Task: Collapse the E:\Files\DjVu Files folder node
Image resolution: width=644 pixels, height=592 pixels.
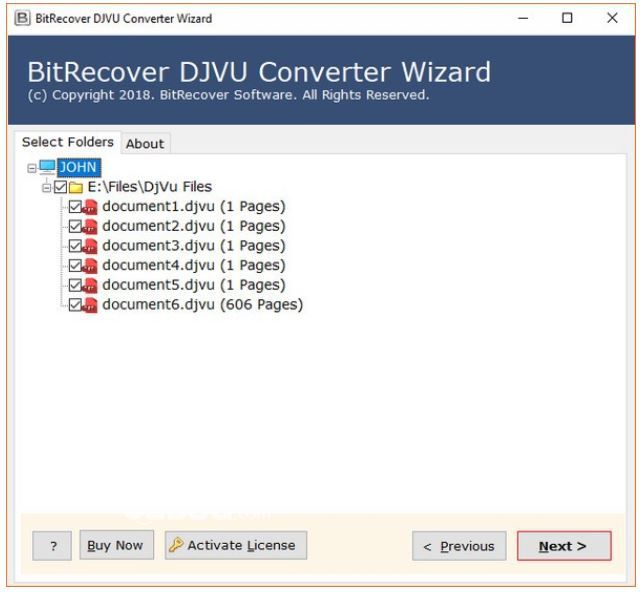Action: [46, 188]
